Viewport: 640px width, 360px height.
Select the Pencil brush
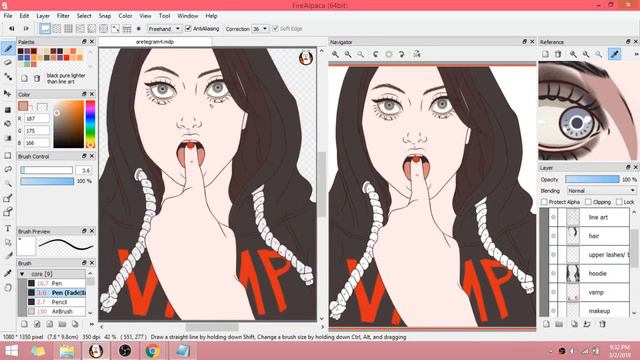56,302
